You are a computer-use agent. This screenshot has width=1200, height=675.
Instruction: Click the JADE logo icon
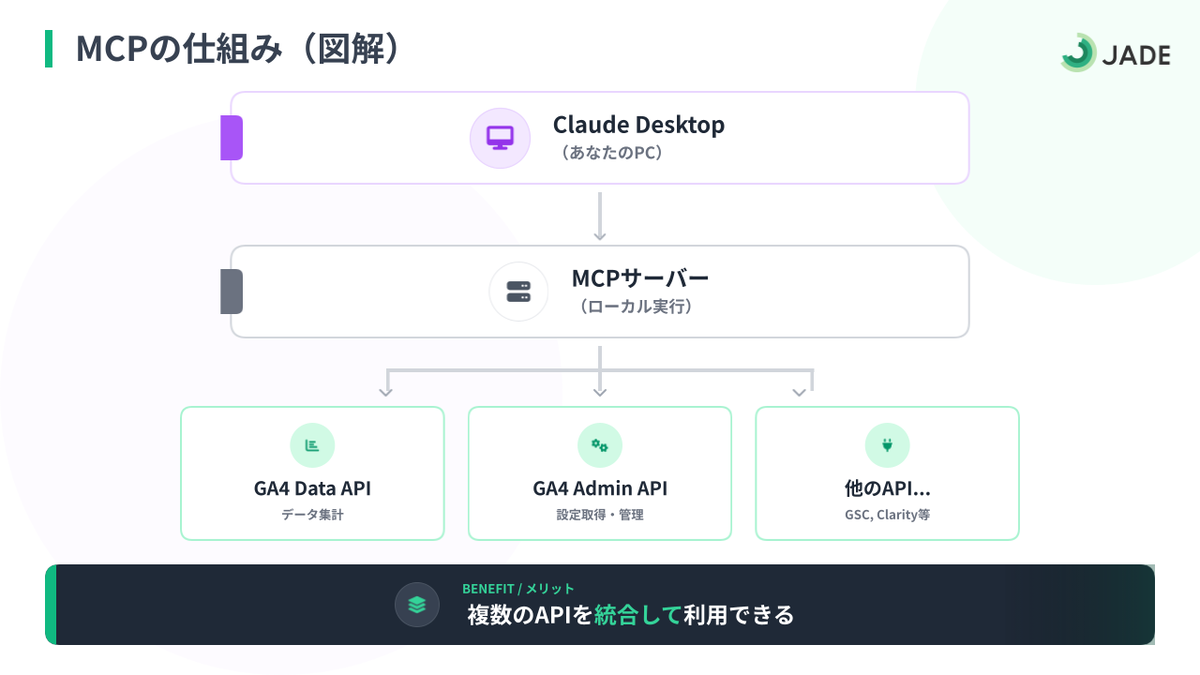(1078, 53)
